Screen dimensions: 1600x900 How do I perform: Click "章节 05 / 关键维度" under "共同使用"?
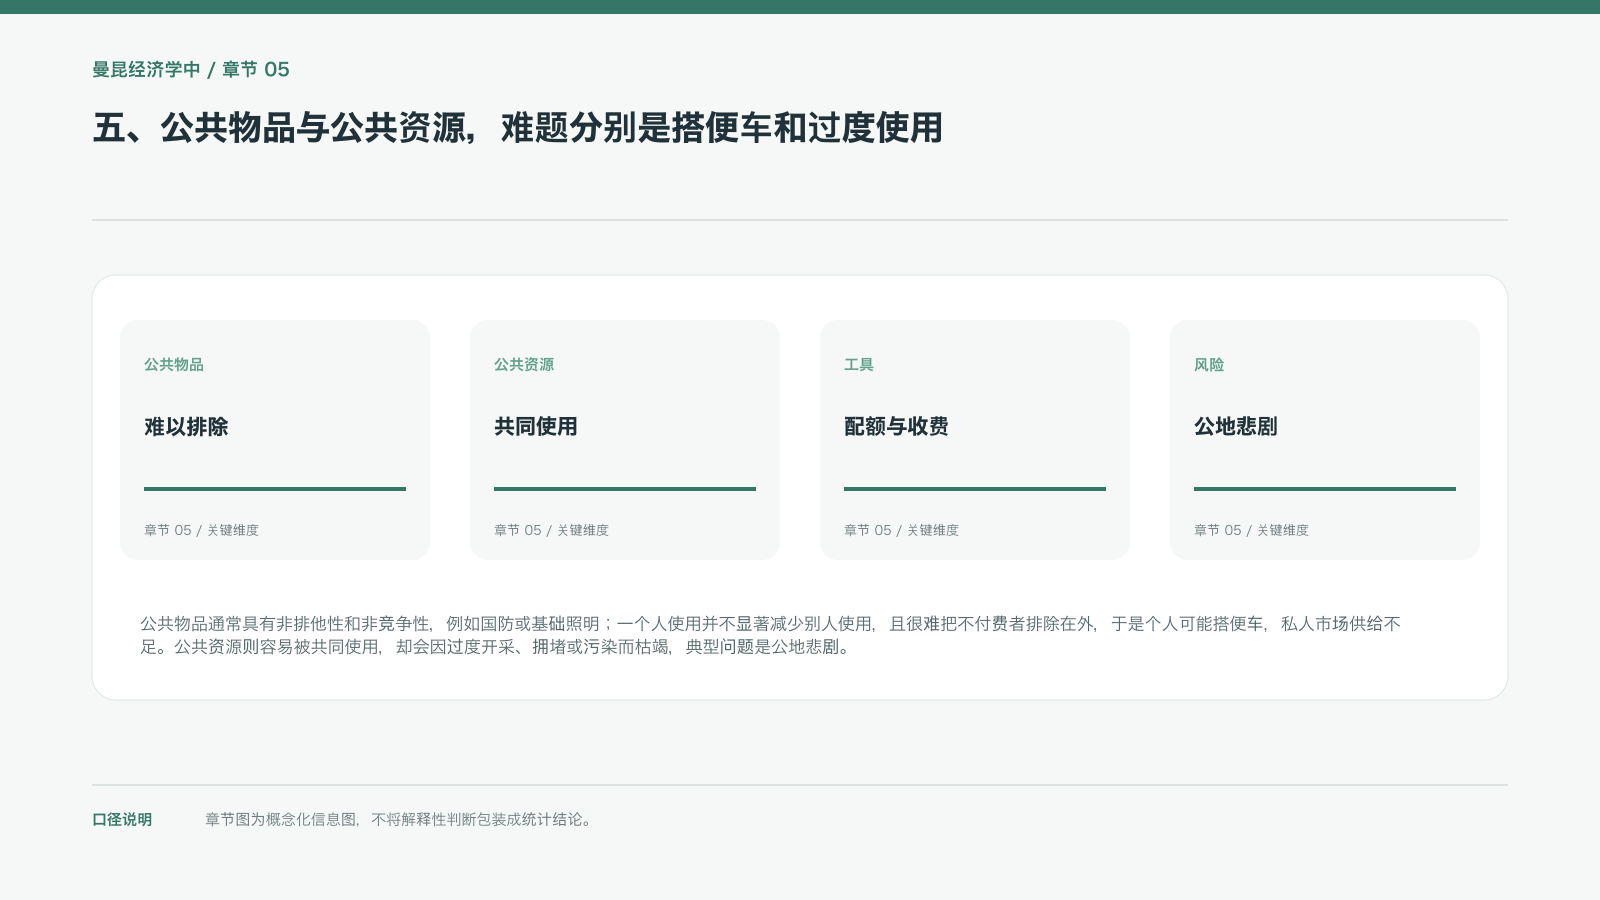[x=551, y=530]
